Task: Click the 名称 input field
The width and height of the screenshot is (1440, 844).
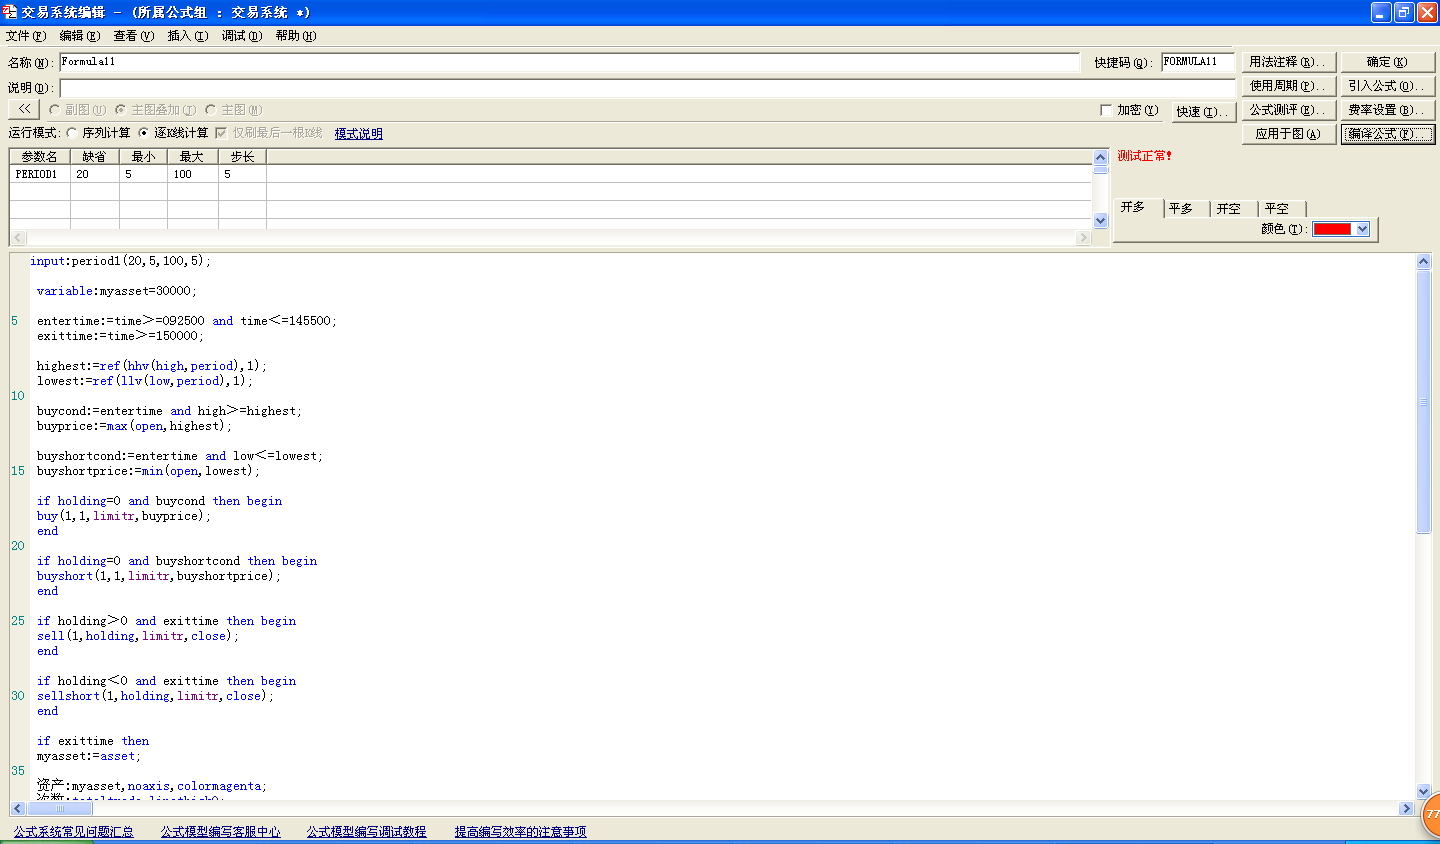Action: tap(570, 62)
